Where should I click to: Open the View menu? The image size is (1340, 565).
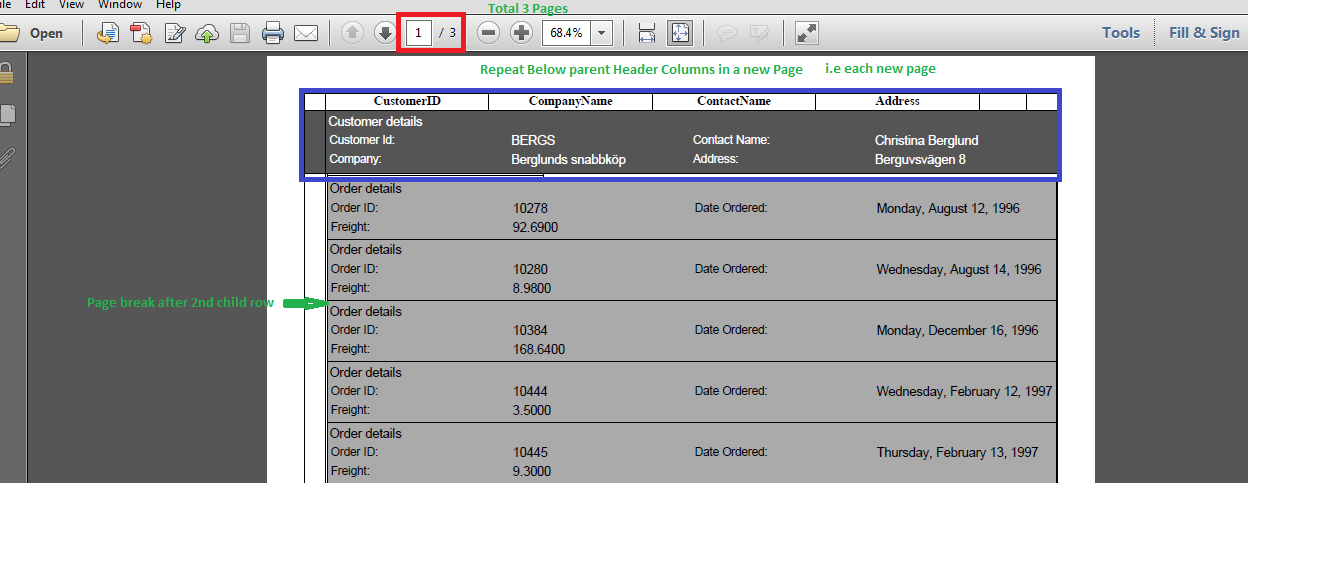coord(71,5)
